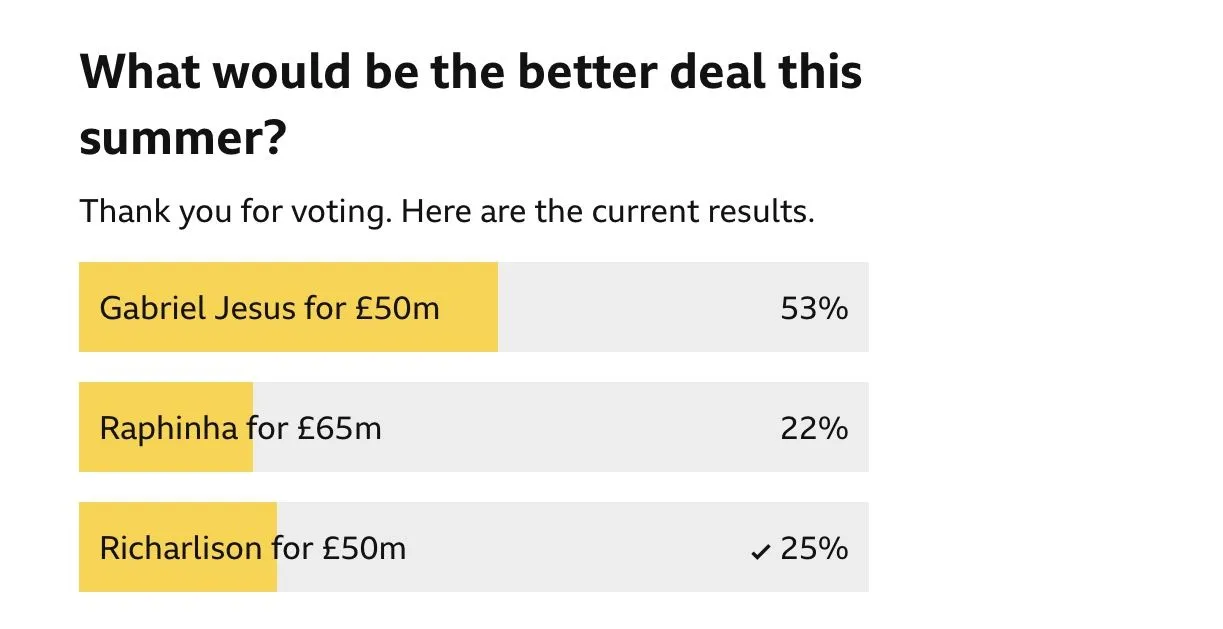Select the Richarlison for £50m option label
This screenshot has width=1223, height=629.
pyautogui.click(x=252, y=549)
